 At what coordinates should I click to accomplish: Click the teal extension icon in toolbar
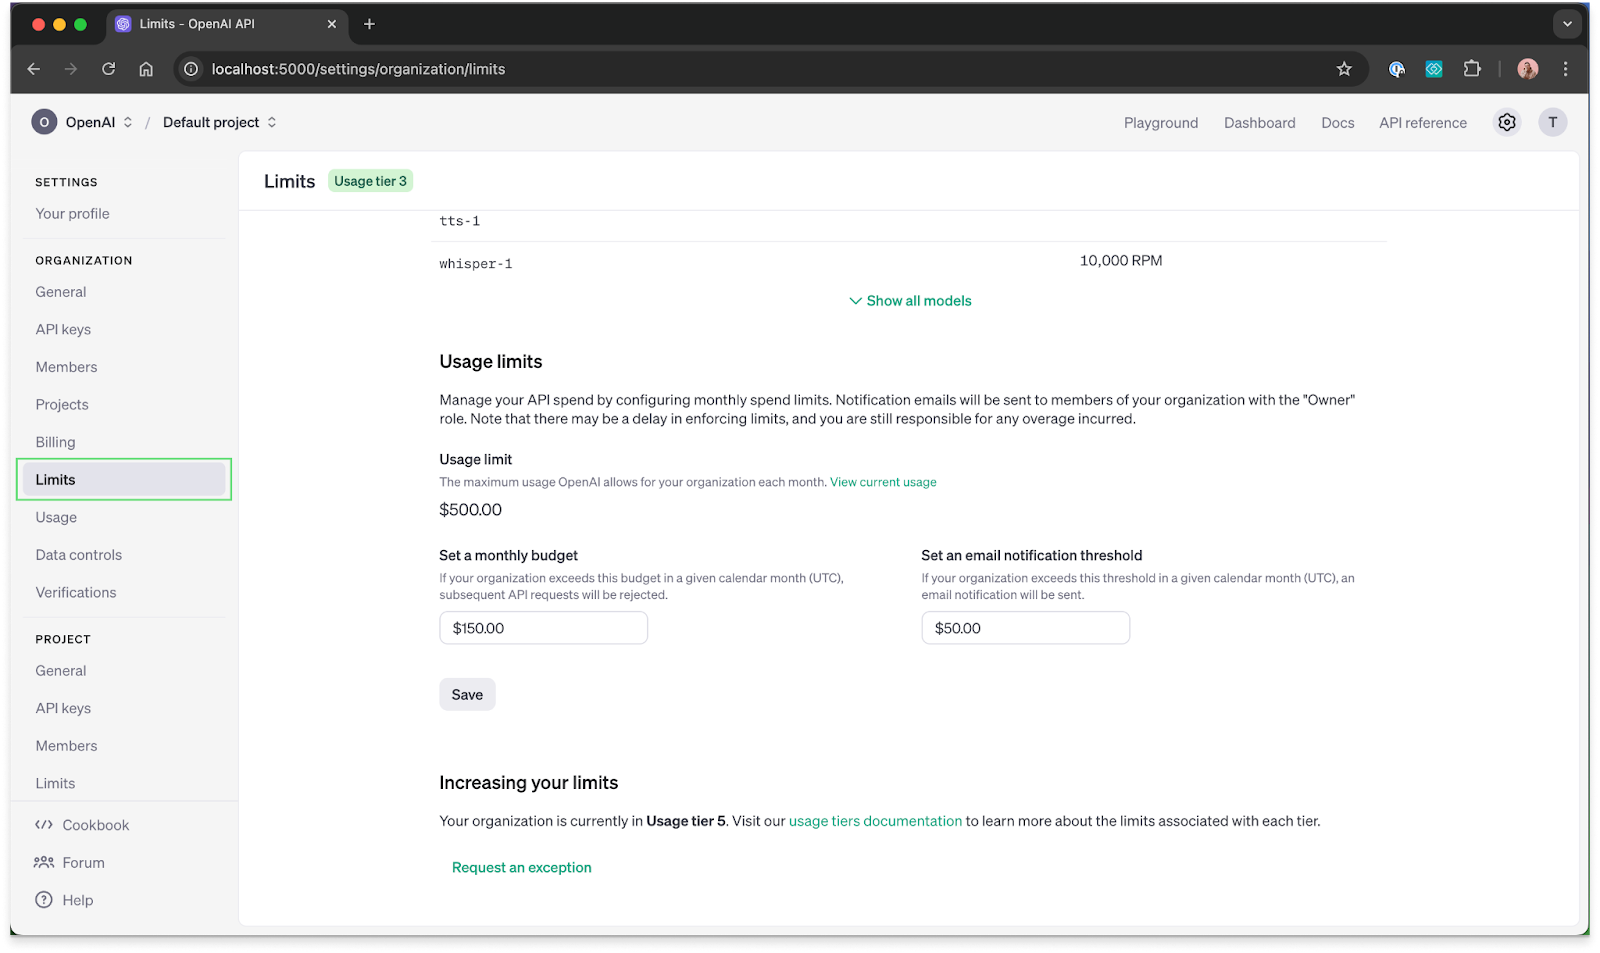tap(1434, 69)
